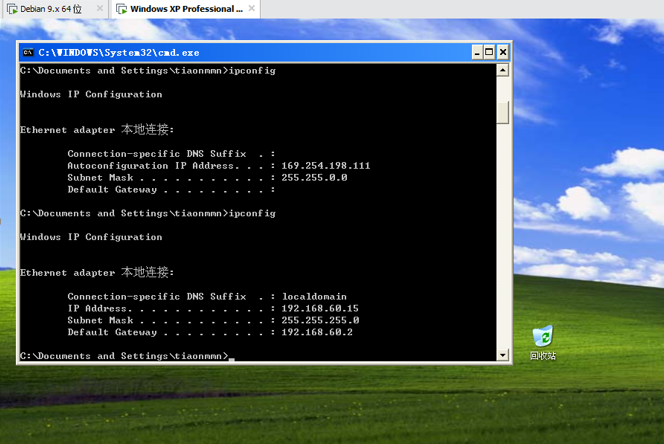Screen dimensions: 664x444
Task: Select the Recycle Bin desktop icon
Action: [543, 343]
